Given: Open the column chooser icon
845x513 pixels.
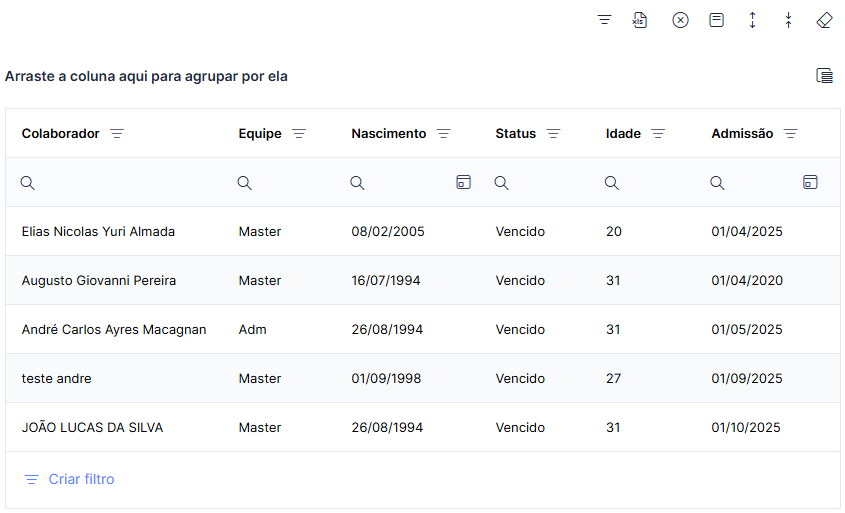Looking at the screenshot, I should (x=825, y=76).
